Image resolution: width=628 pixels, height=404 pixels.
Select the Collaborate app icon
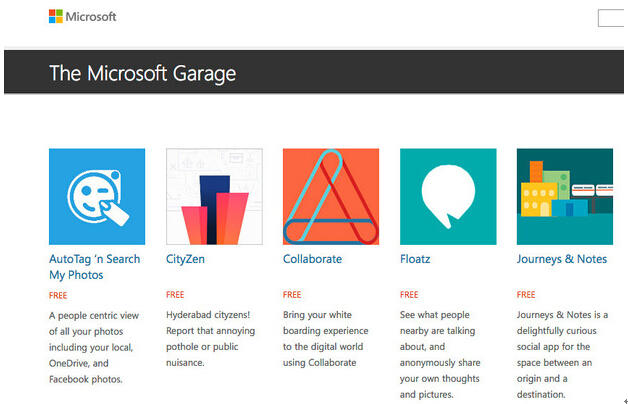[x=331, y=197]
